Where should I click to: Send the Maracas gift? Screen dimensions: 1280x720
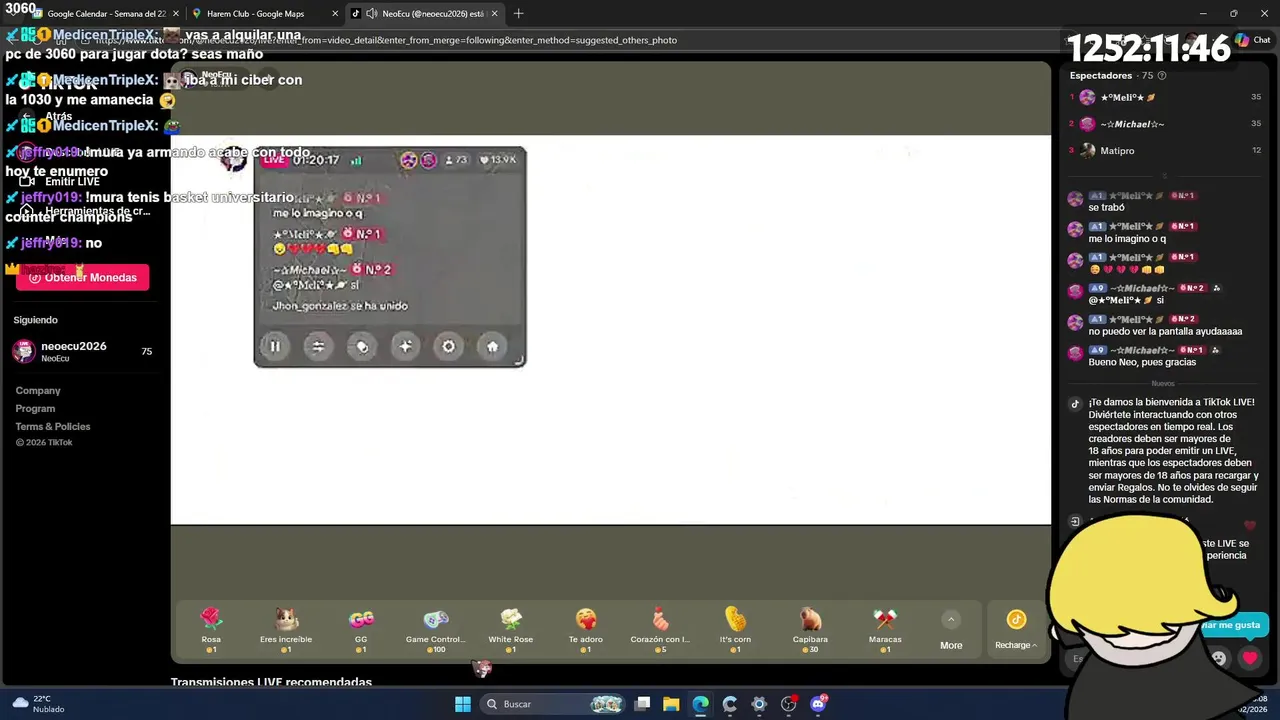pos(885,630)
